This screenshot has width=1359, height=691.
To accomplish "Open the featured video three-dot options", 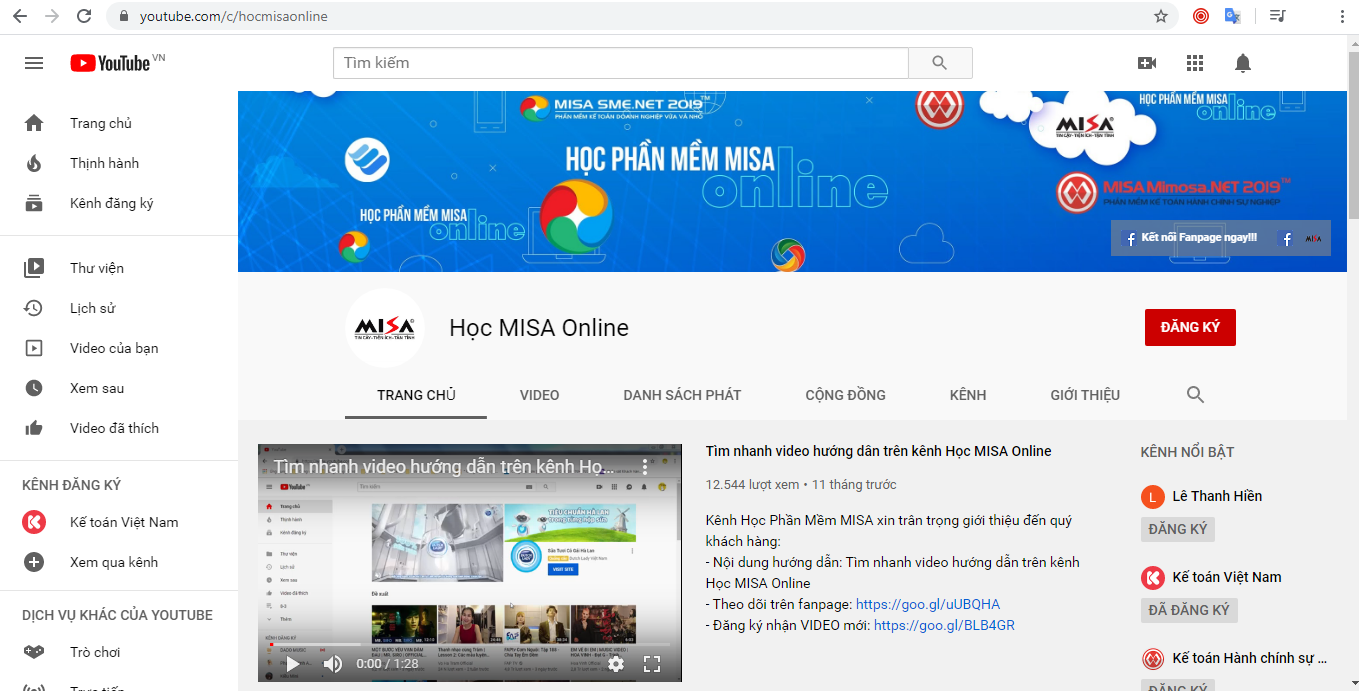I will (x=645, y=467).
